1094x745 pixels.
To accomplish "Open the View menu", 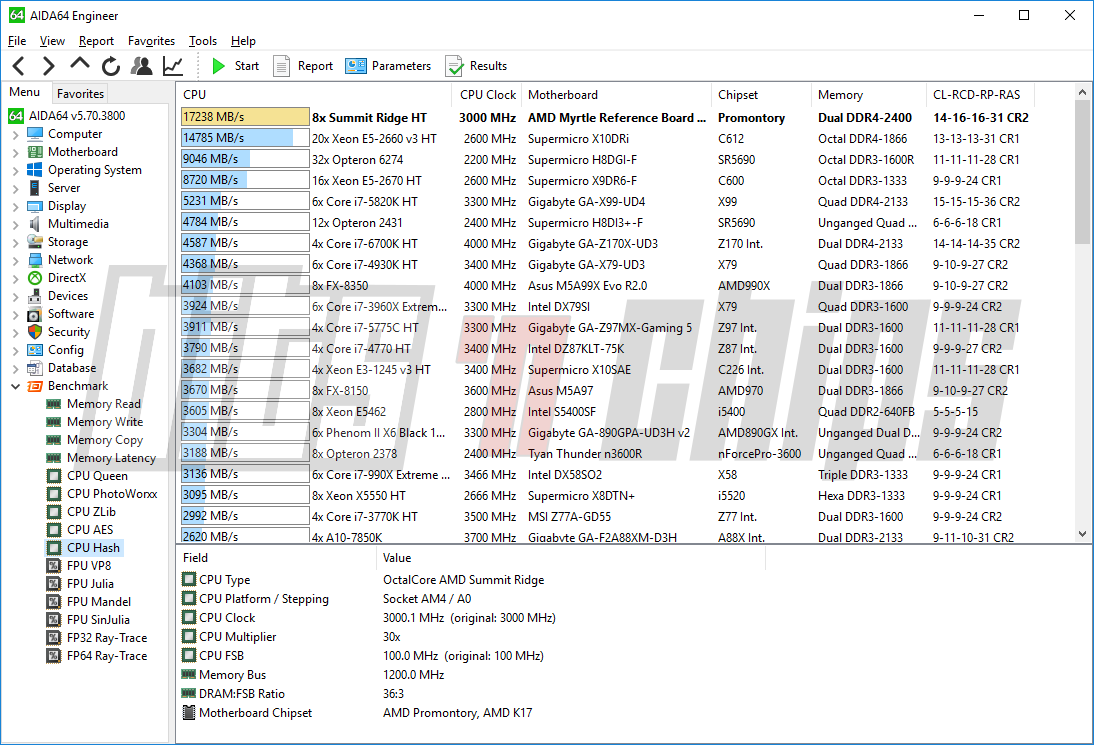I will tap(52, 41).
